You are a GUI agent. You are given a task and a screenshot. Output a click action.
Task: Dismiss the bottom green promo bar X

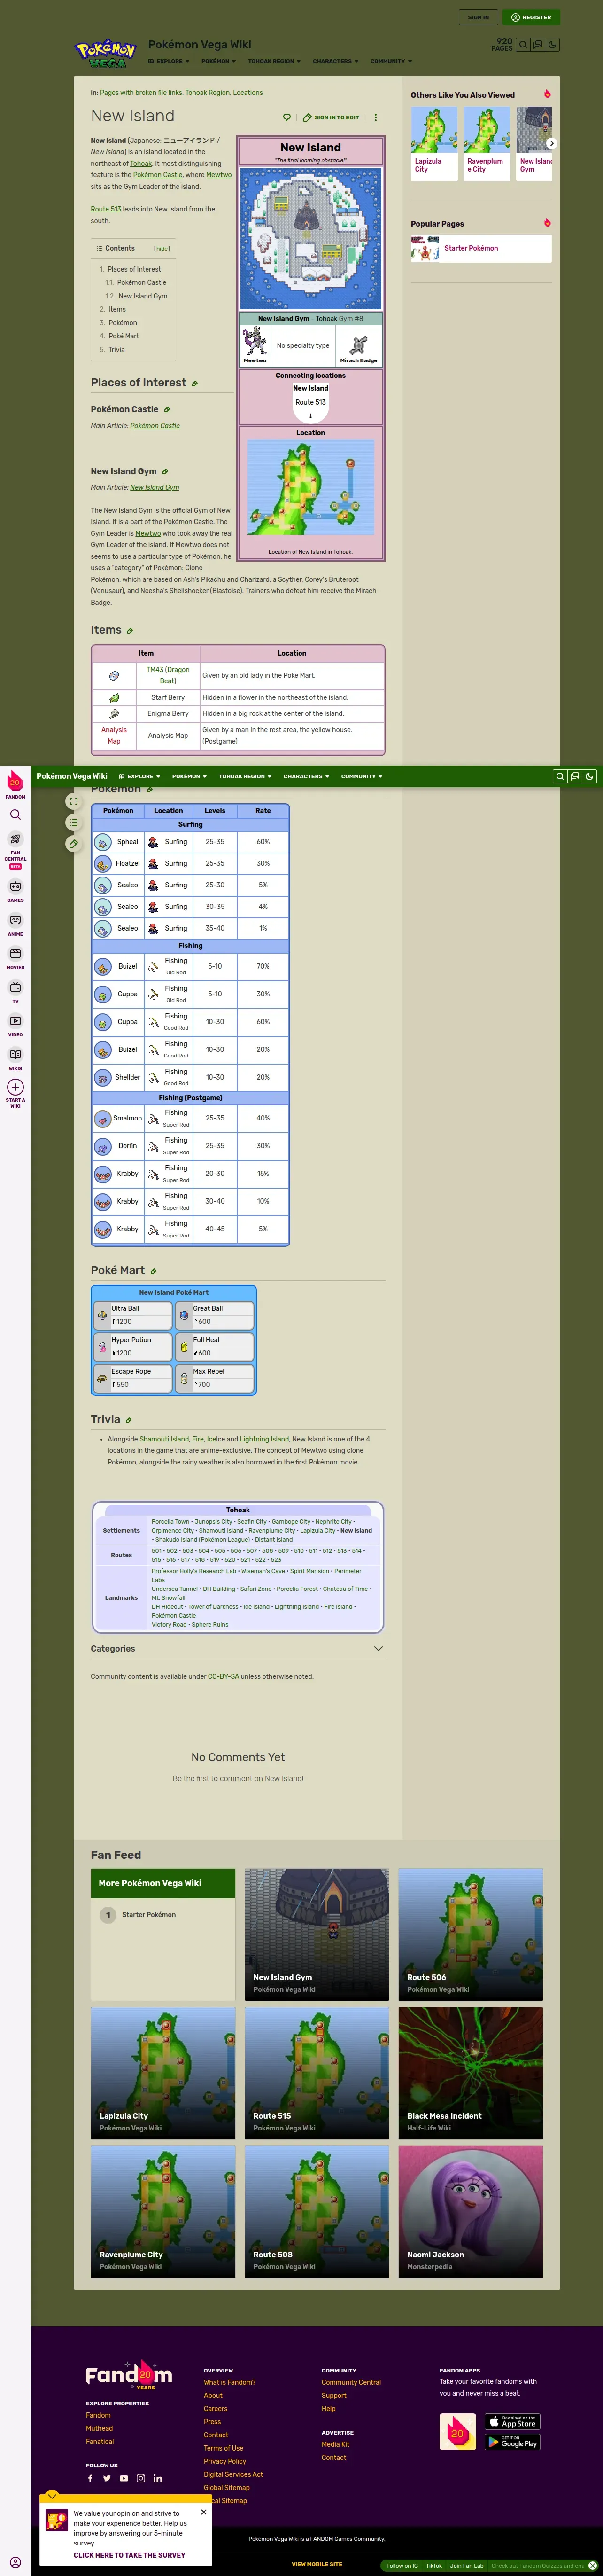[592, 2566]
